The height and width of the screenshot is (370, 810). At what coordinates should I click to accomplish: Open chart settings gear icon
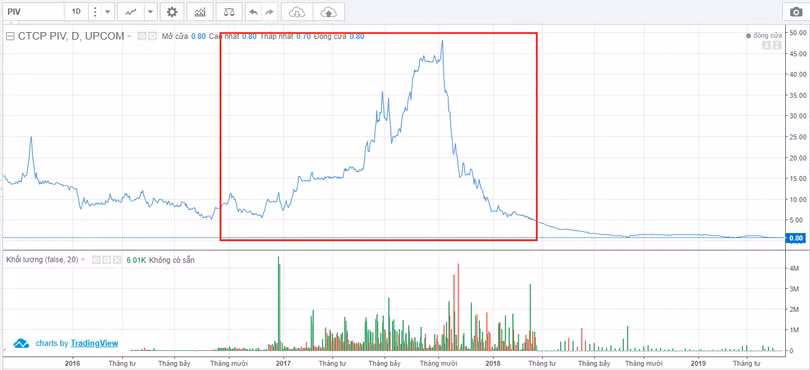point(172,11)
